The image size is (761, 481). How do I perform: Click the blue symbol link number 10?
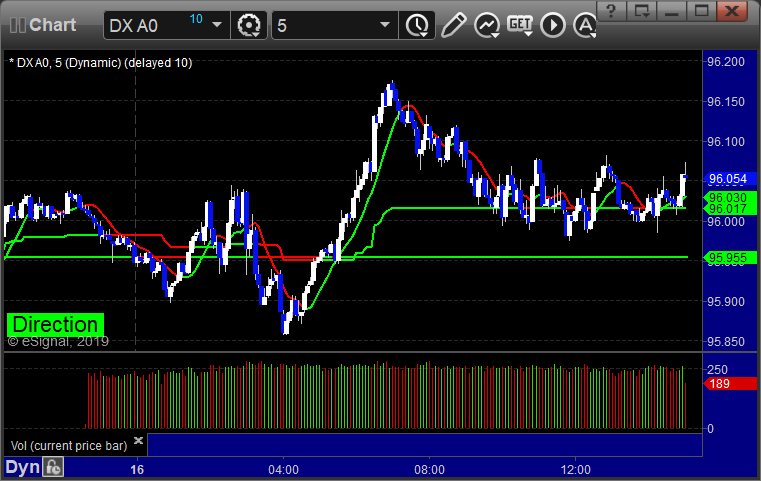[x=196, y=19]
